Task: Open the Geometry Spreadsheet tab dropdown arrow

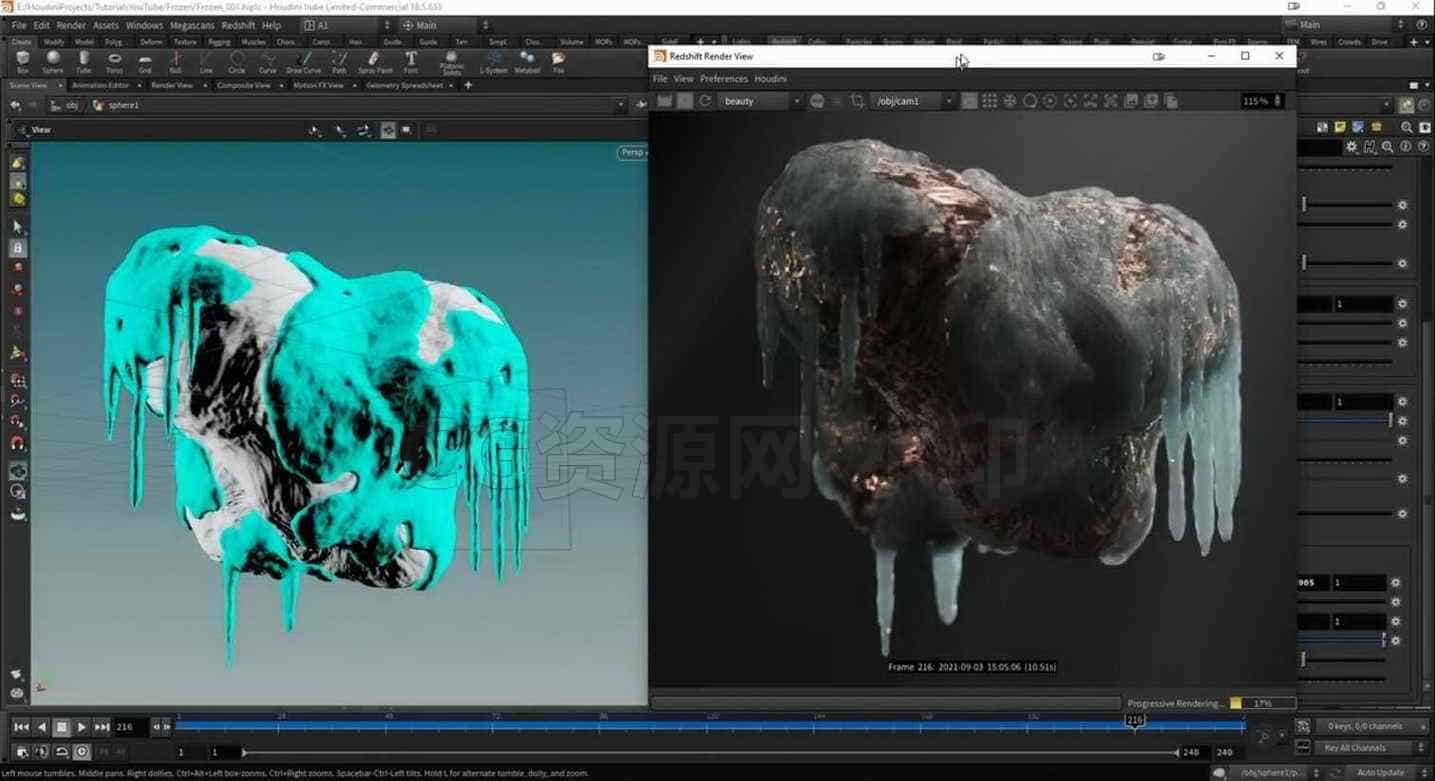Action: pyautogui.click(x=452, y=86)
